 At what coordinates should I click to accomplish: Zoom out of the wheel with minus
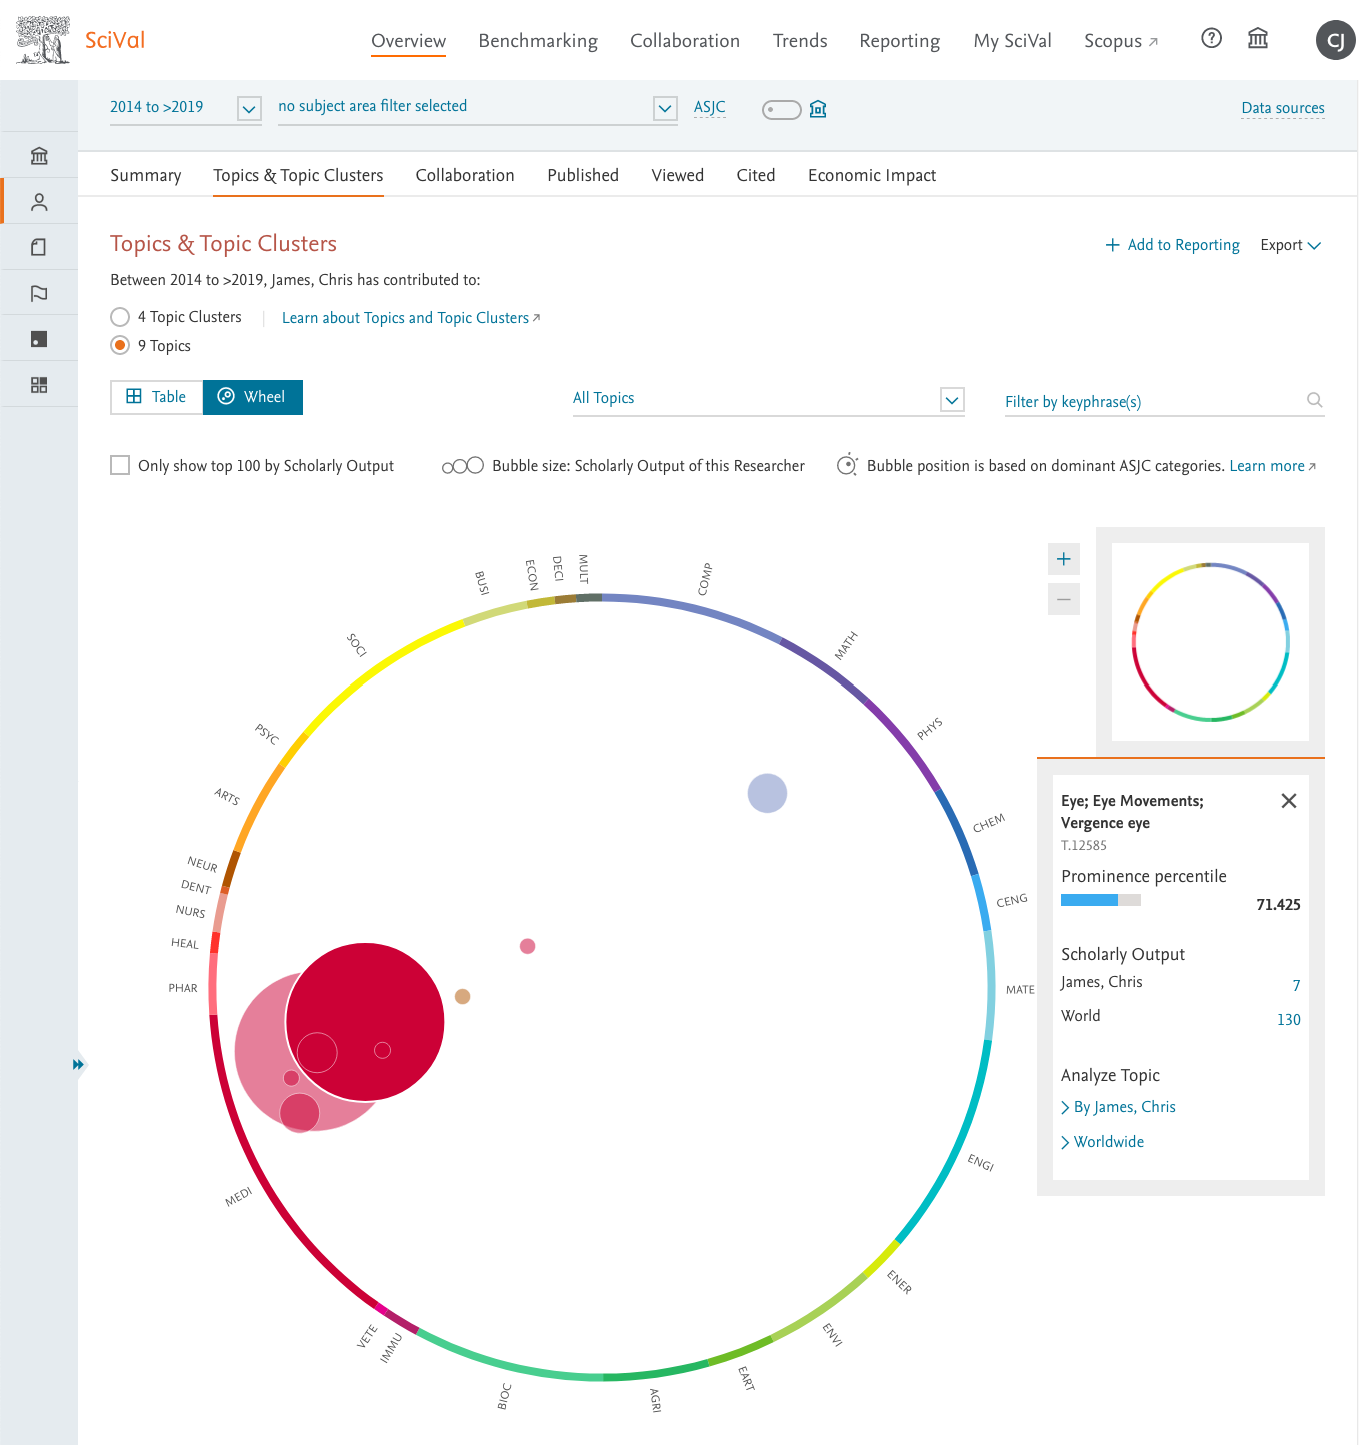point(1064,599)
